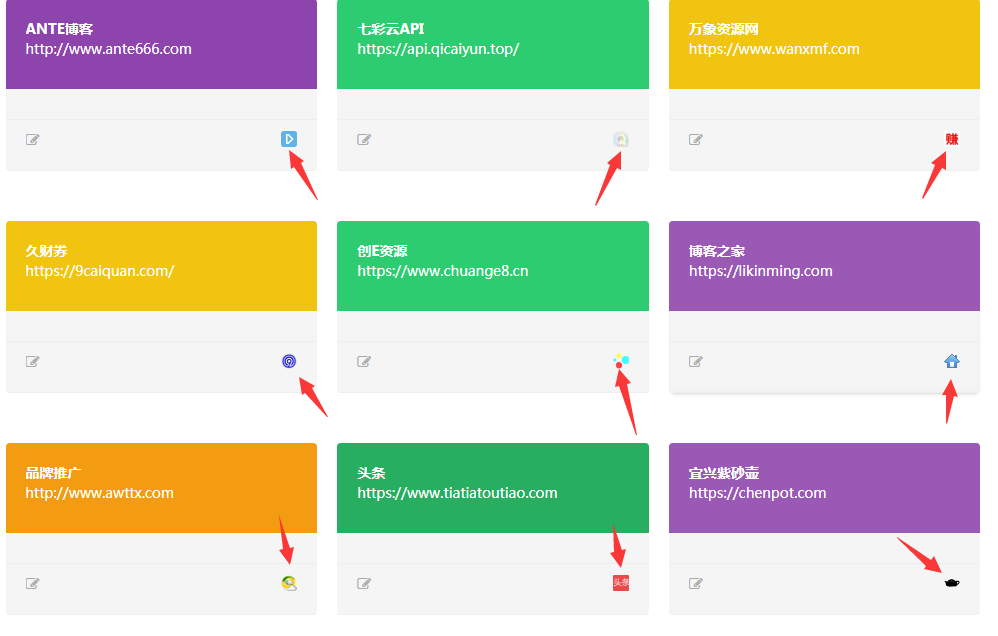Edit the 万象资源网 link card
The width and height of the screenshot is (998, 636).
coord(696,140)
